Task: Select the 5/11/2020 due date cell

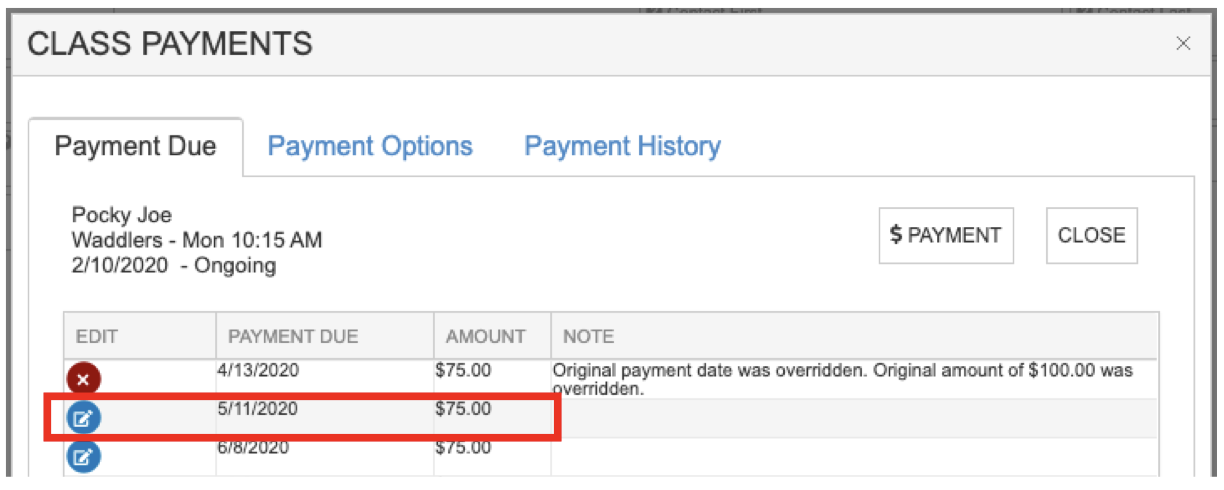Action: coord(258,409)
